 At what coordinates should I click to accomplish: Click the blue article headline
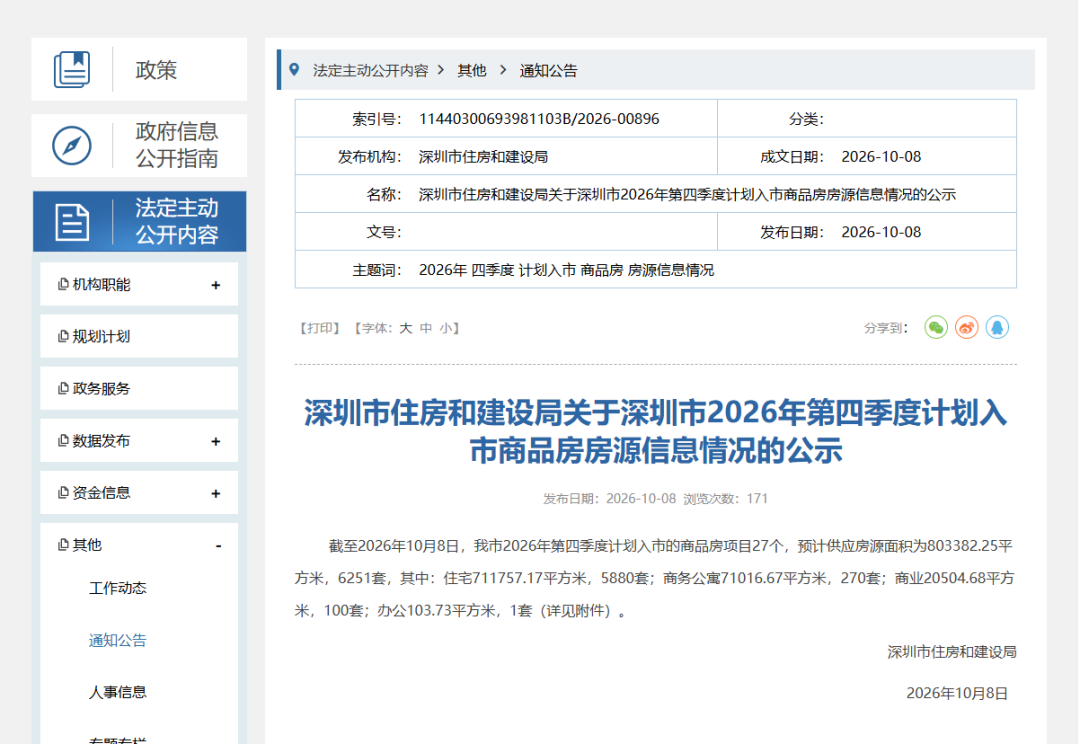click(x=656, y=431)
